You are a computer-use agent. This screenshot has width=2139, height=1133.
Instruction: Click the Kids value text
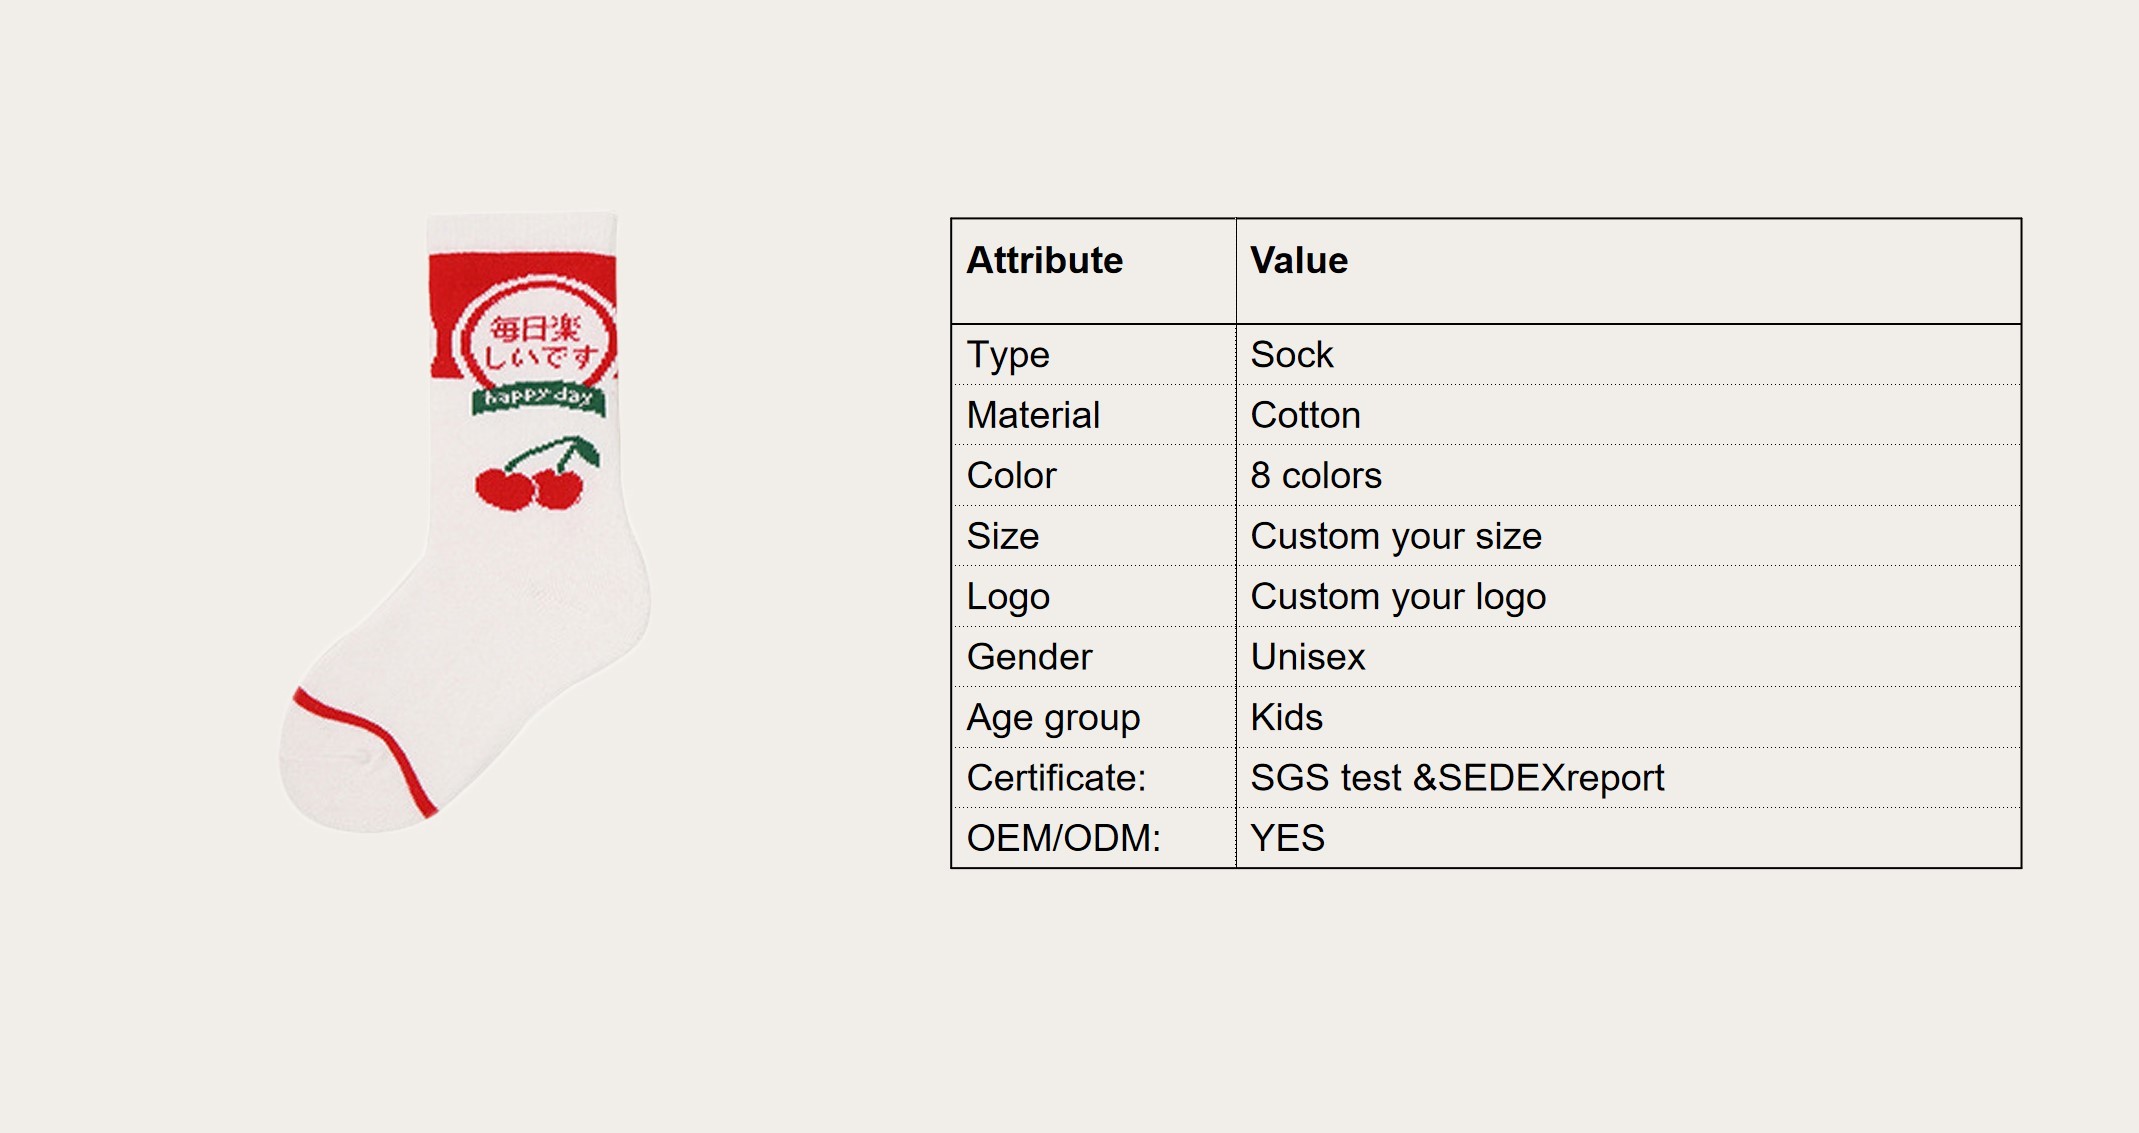pos(1287,717)
